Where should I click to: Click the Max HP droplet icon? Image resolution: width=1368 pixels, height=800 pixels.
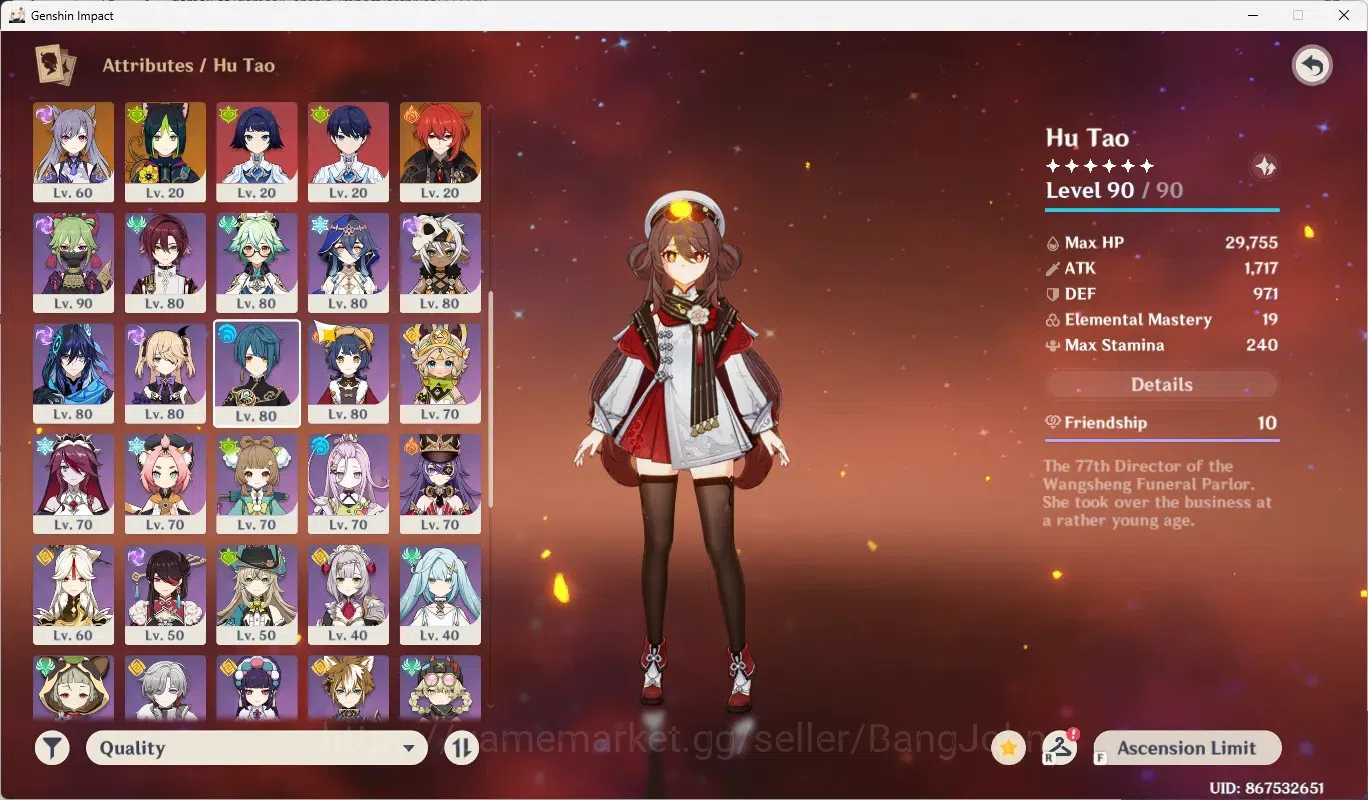point(1052,243)
